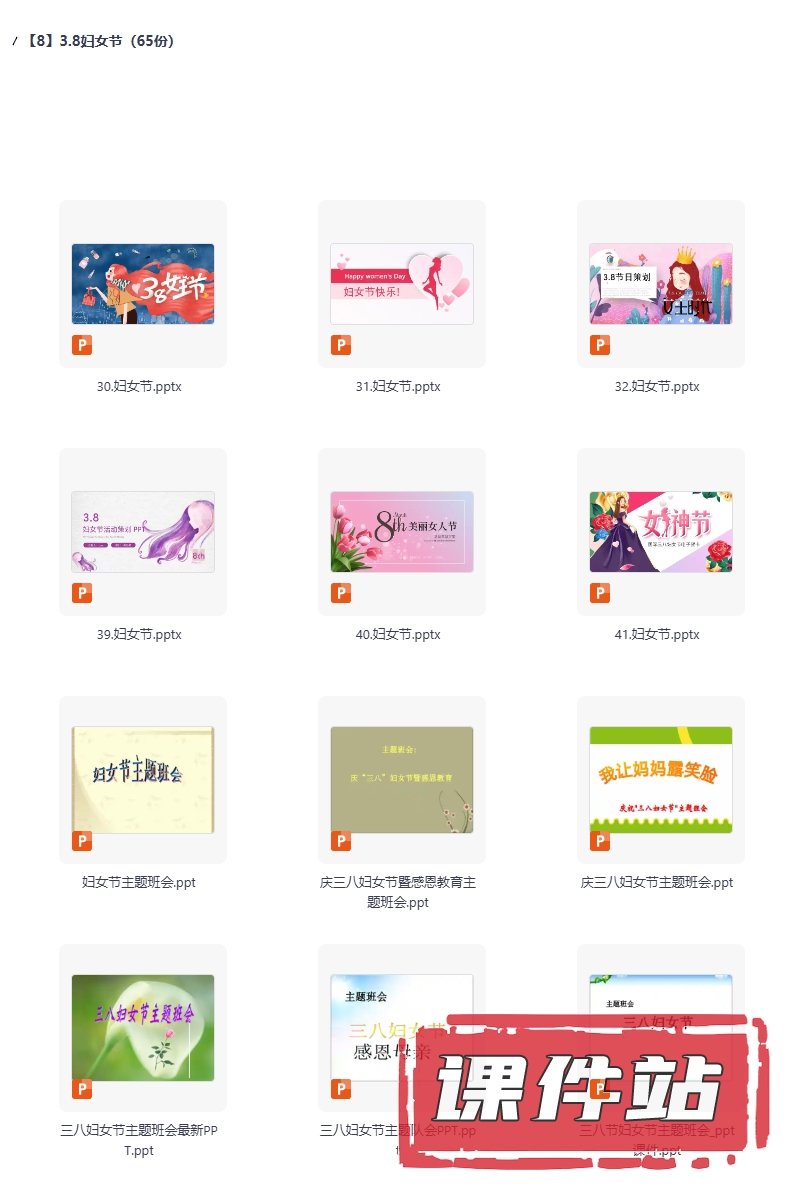800x1200 pixels.
Task: Click the 【8】3.8妇女节 breadcrumb folder title
Action: click(x=100, y=41)
